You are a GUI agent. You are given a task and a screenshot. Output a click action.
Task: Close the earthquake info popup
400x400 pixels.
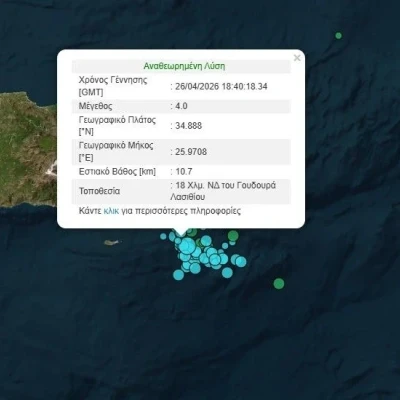pos(297,58)
